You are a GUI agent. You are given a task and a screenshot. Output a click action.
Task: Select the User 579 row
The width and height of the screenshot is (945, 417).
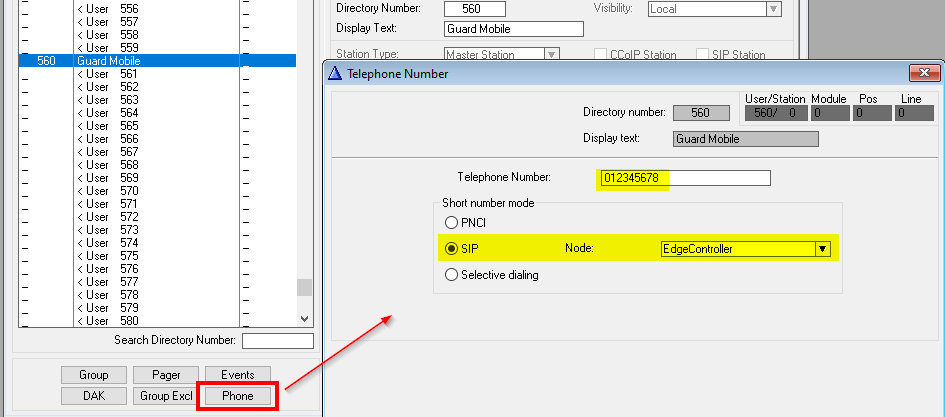click(157, 308)
